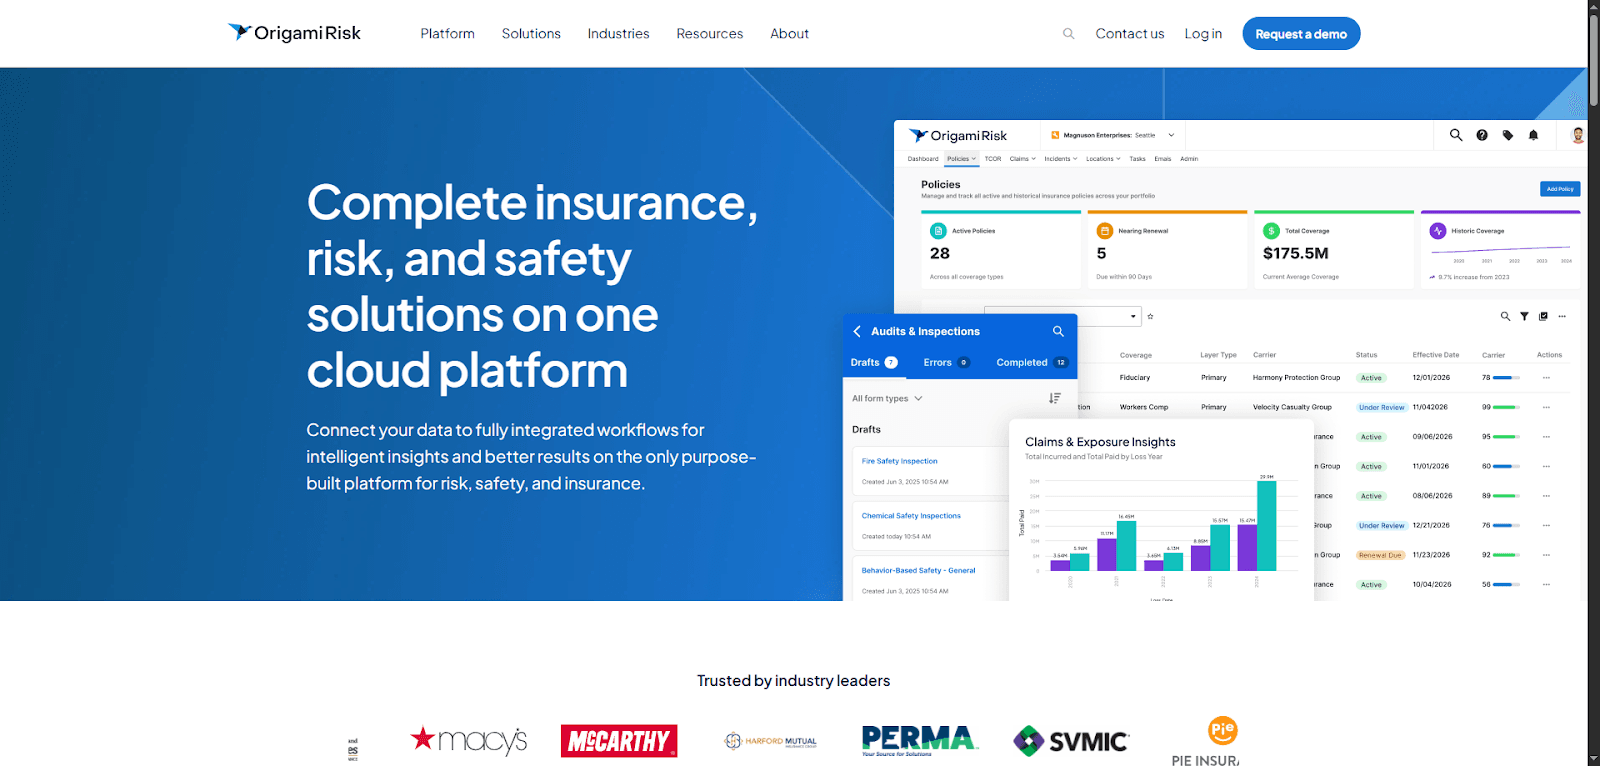
Task: Open the combo box above policies table
Action: coord(1063,316)
